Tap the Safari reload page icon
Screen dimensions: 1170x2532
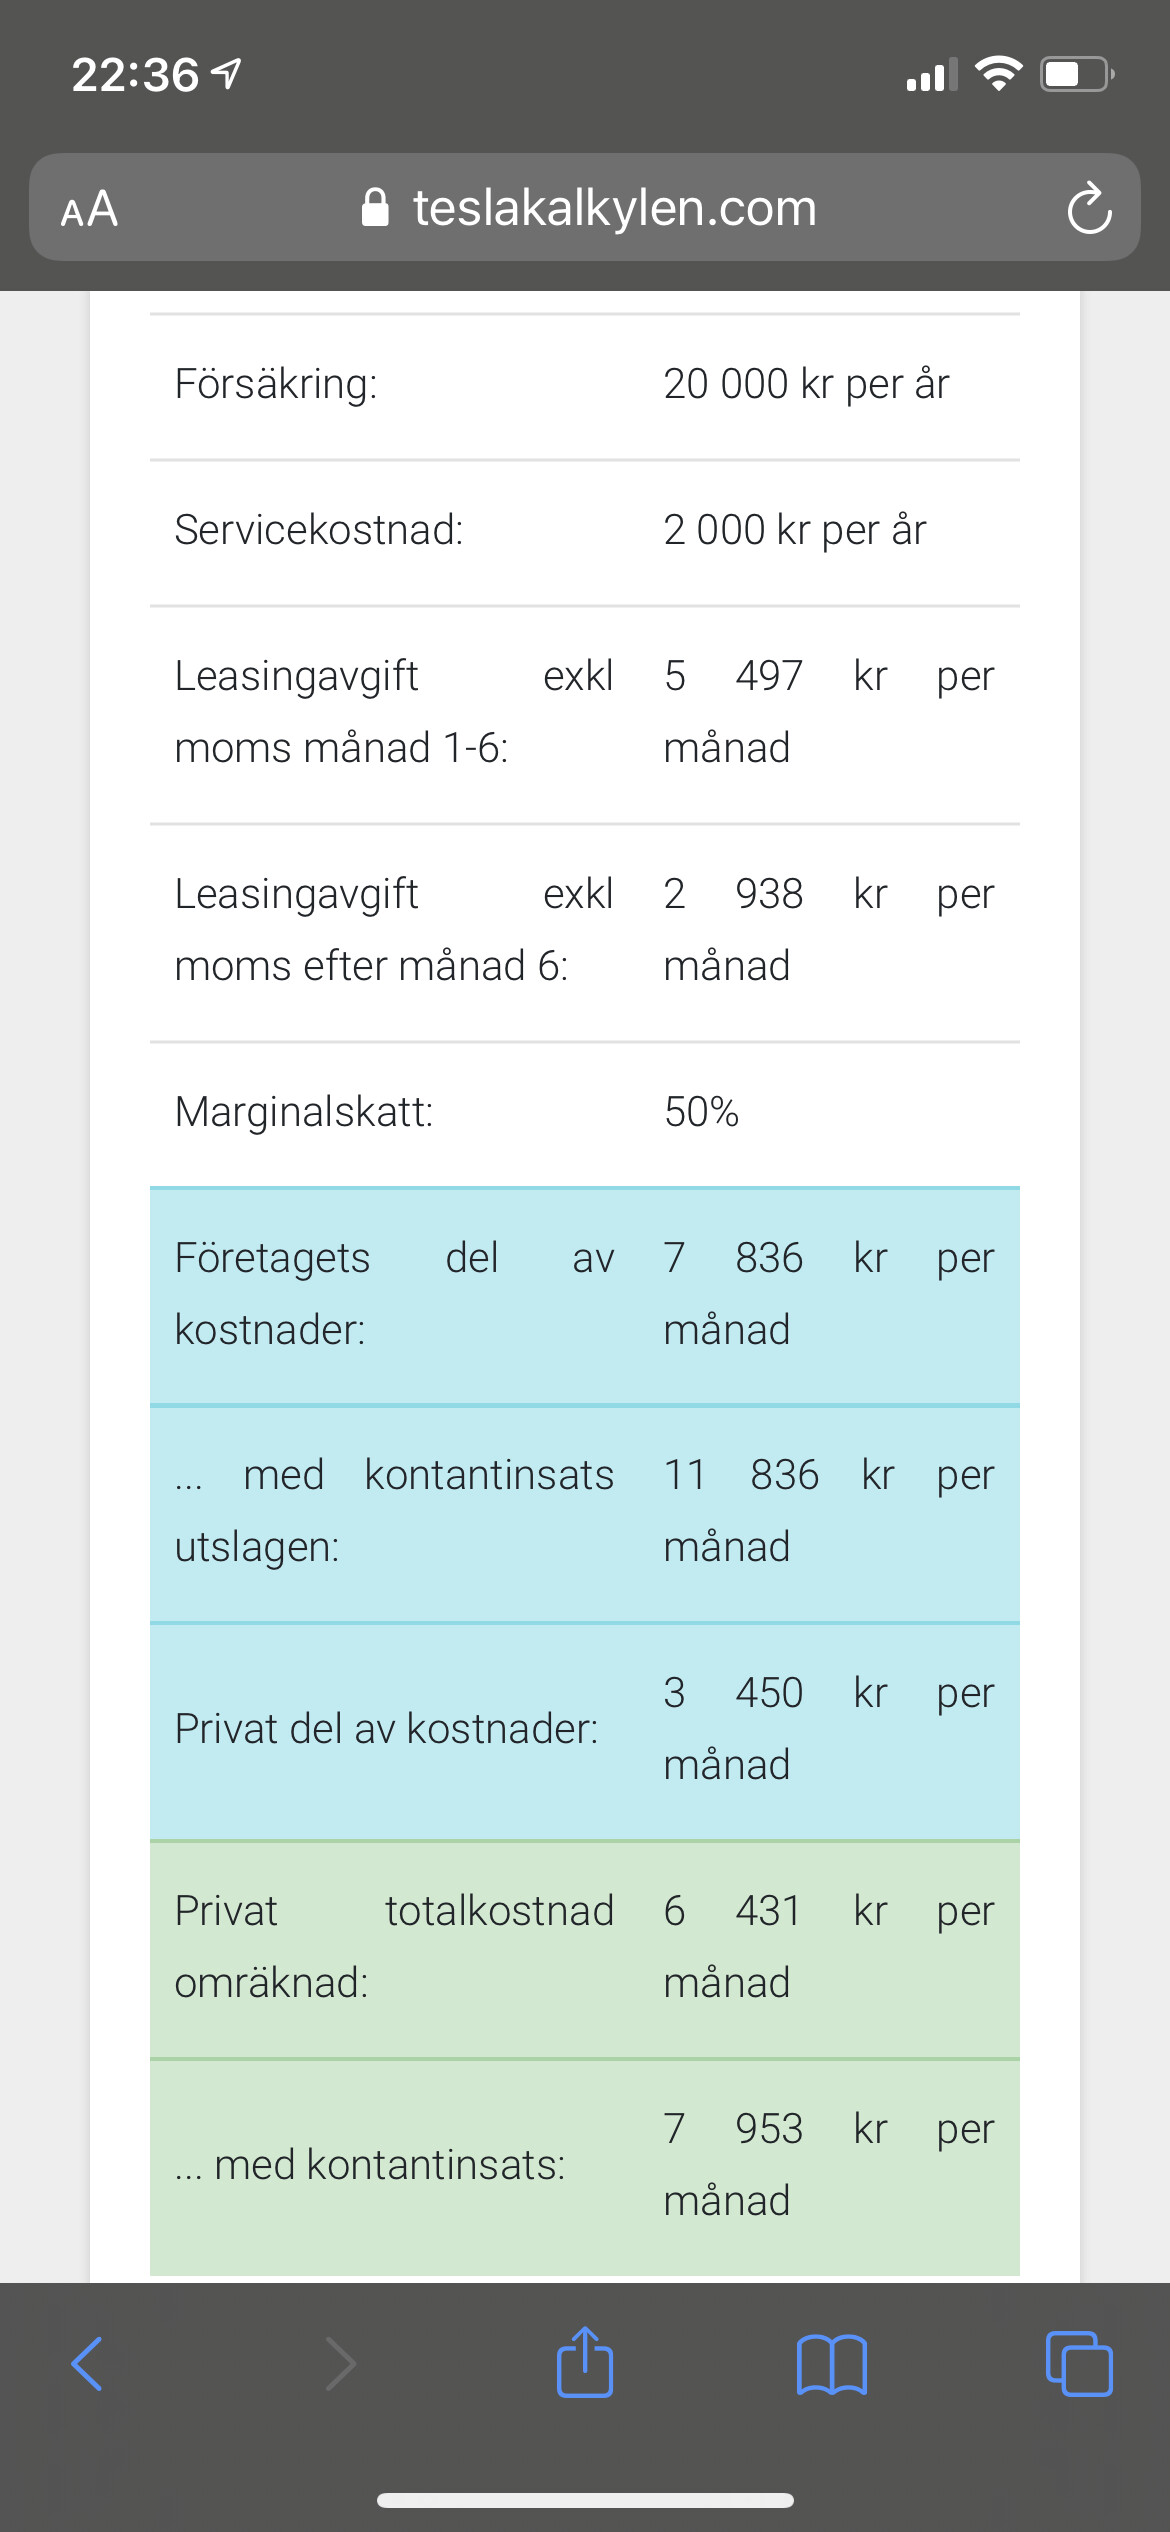[x=1088, y=208]
